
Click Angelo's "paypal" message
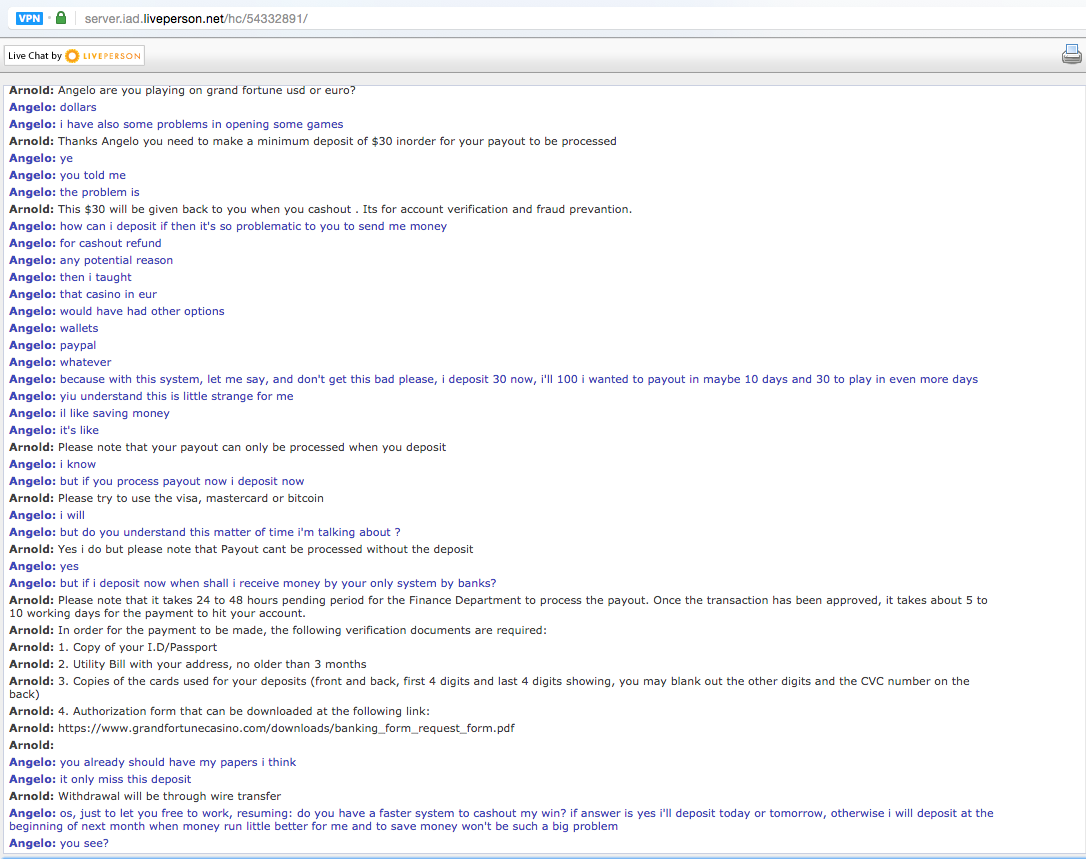coord(78,345)
